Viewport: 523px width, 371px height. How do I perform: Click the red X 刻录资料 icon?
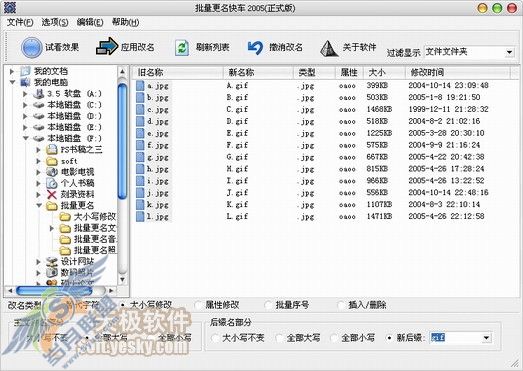(x=52, y=195)
